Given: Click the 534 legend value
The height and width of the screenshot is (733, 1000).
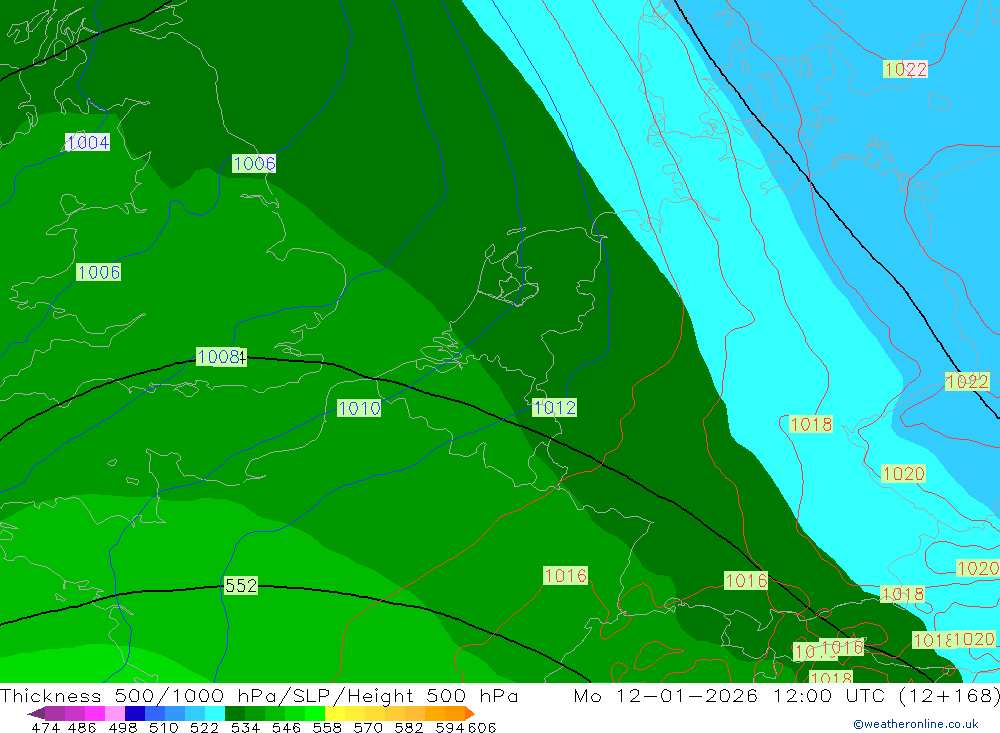Looking at the screenshot, I should point(246,728).
